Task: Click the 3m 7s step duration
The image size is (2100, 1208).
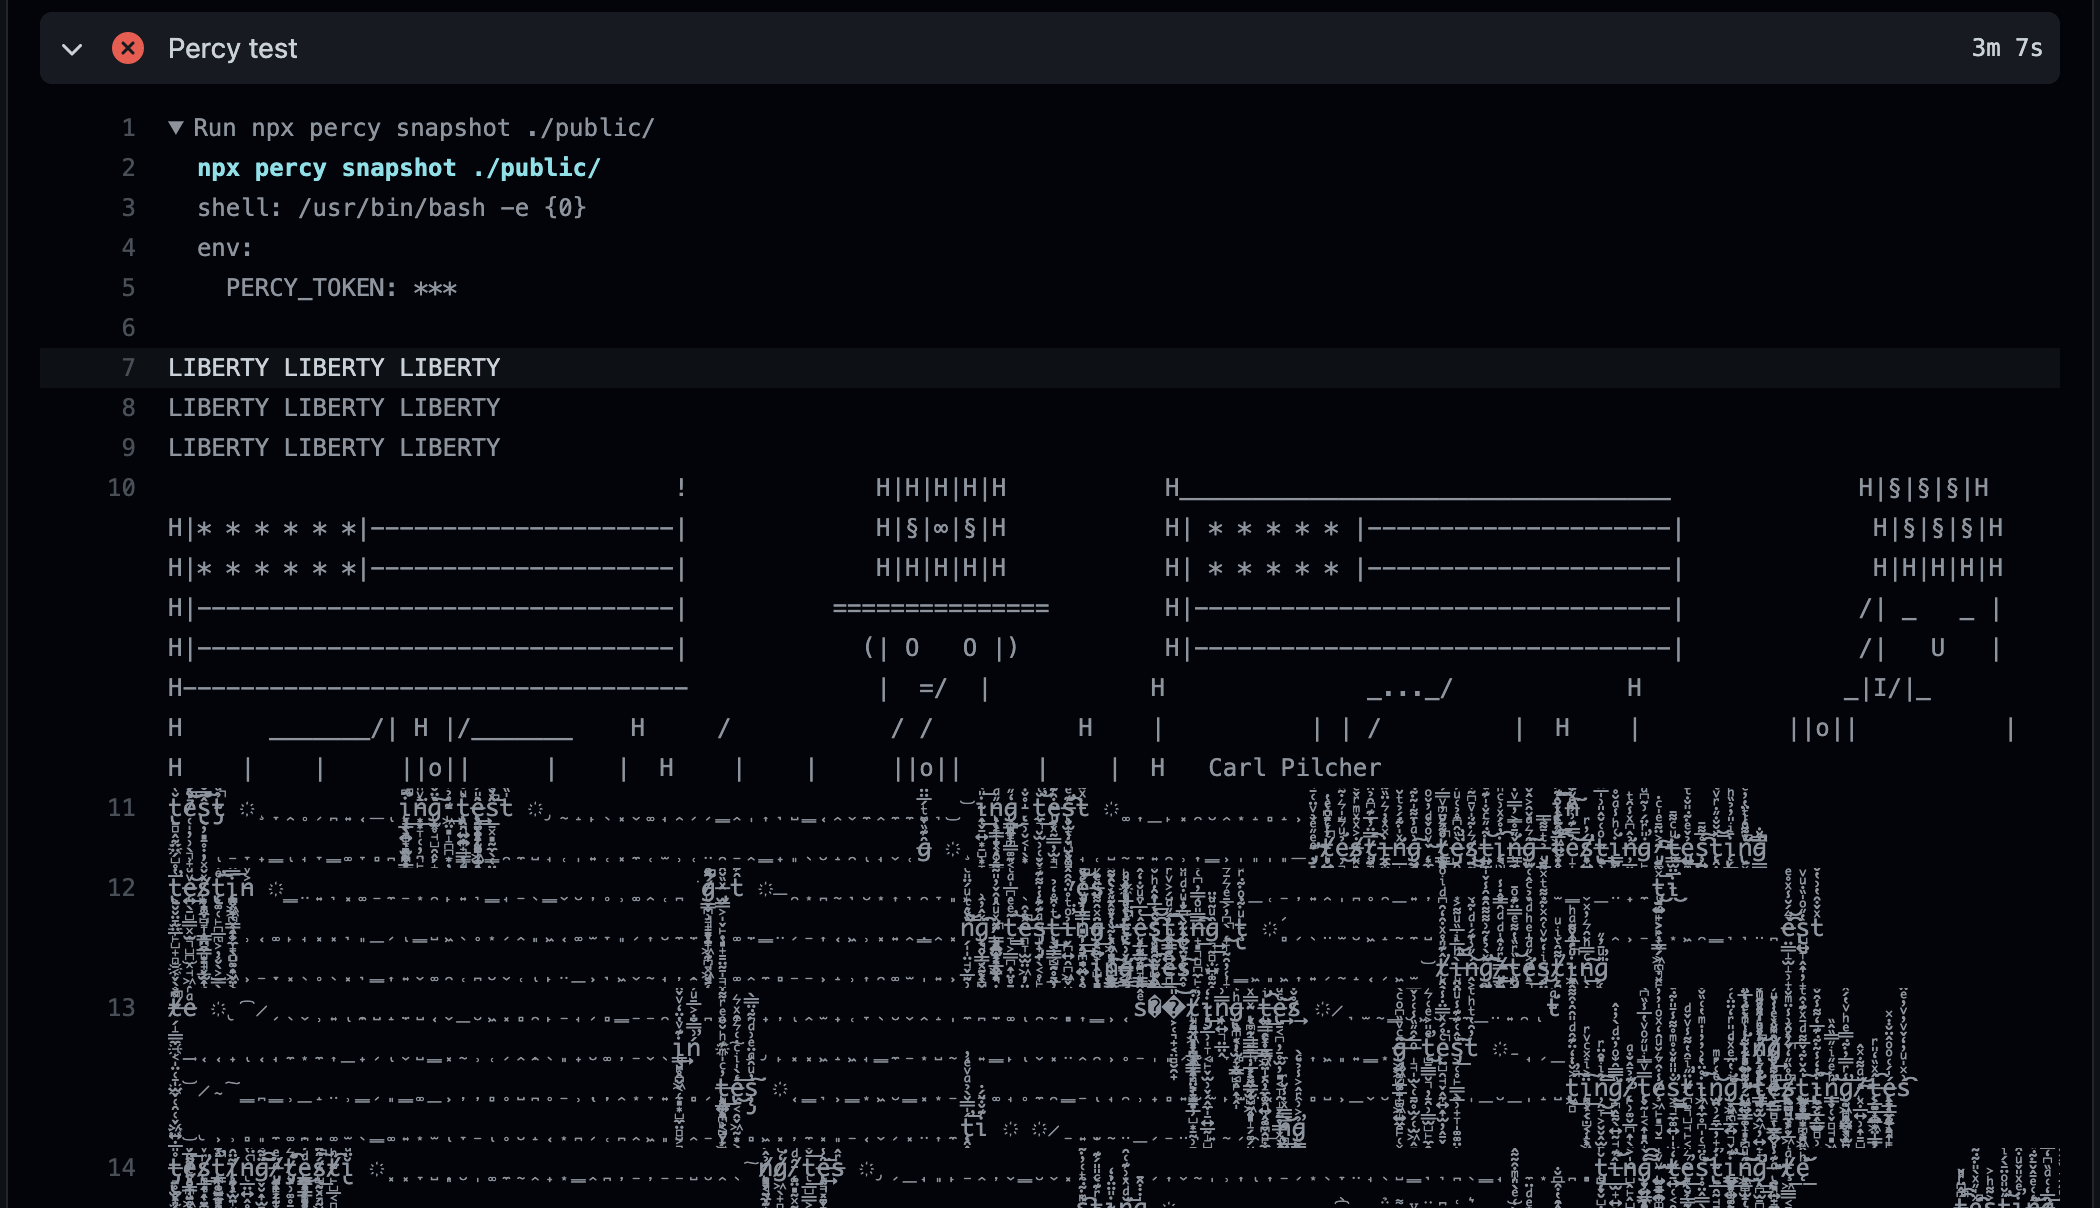Action: point(2006,48)
